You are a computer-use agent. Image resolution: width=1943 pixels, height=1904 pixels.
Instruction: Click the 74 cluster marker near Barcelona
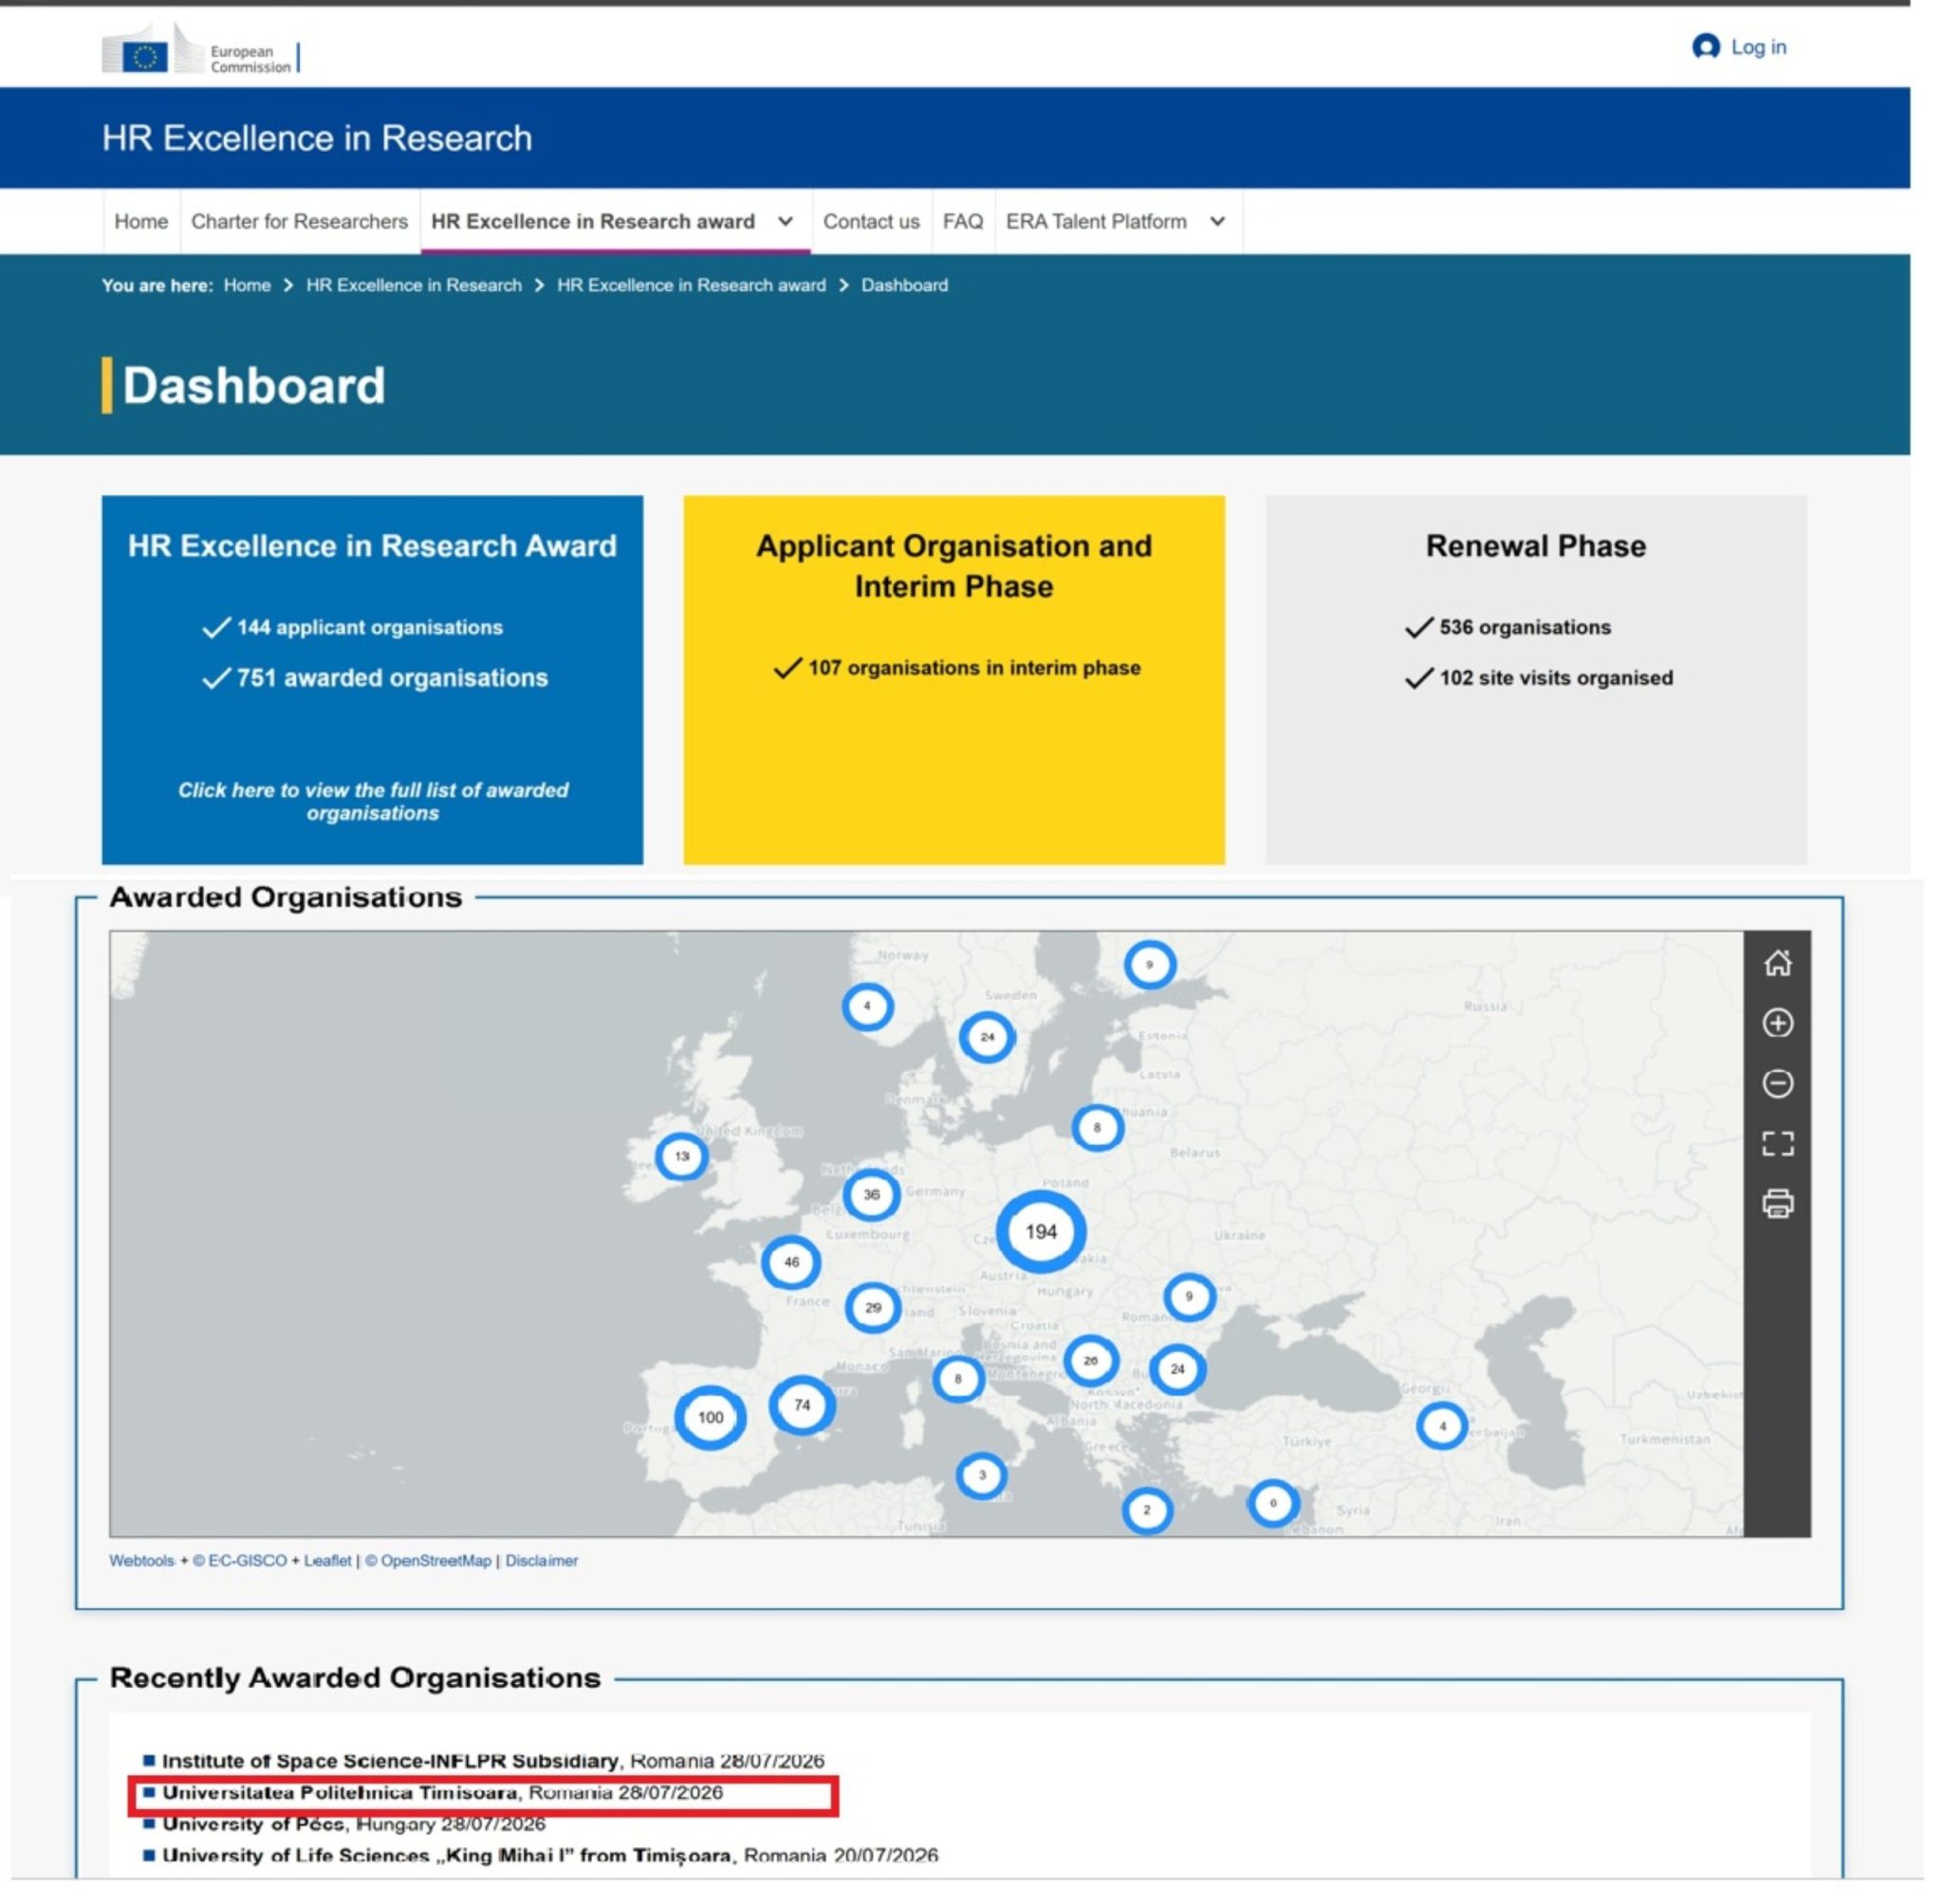point(801,1405)
